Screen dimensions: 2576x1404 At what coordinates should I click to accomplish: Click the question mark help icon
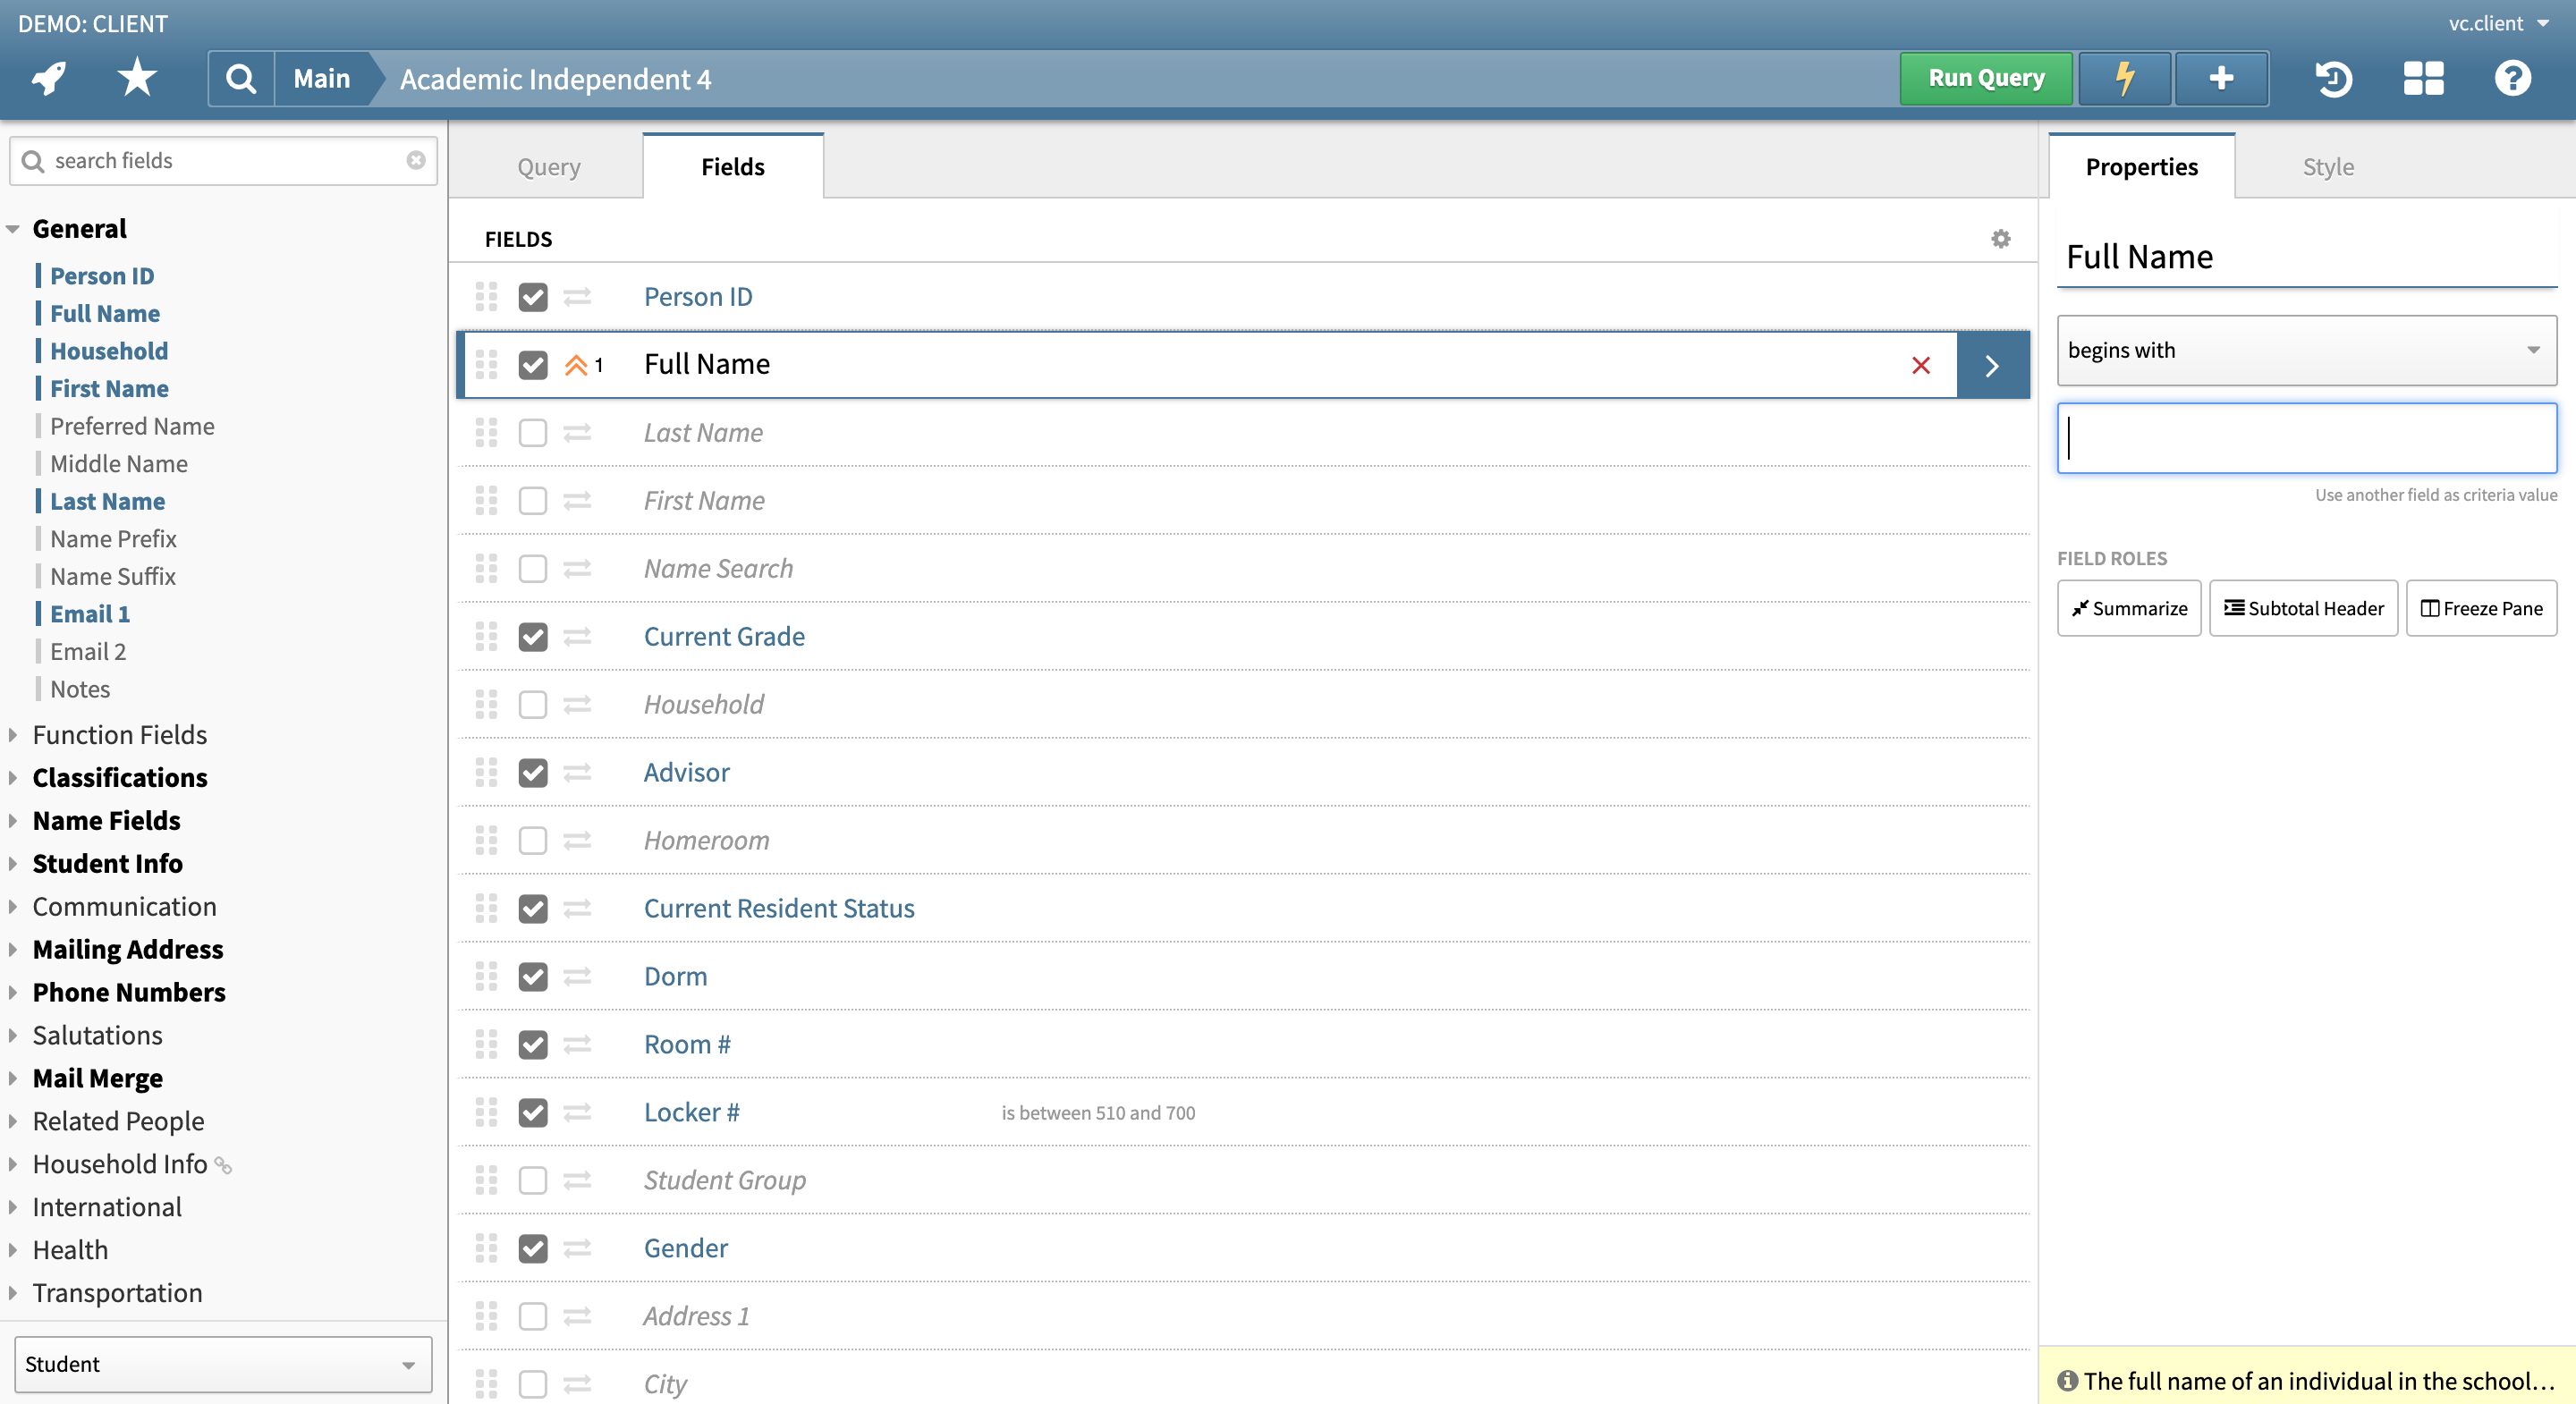tap(2512, 78)
